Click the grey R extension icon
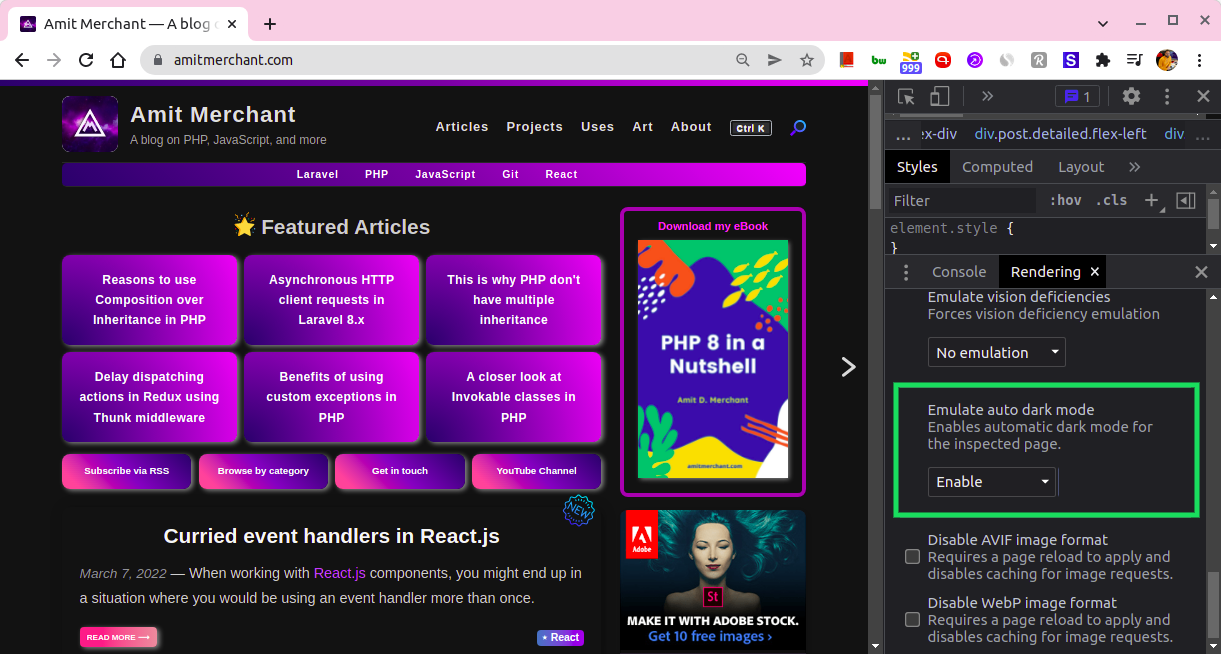Screen dimensions: 1221x654 [1039, 60]
